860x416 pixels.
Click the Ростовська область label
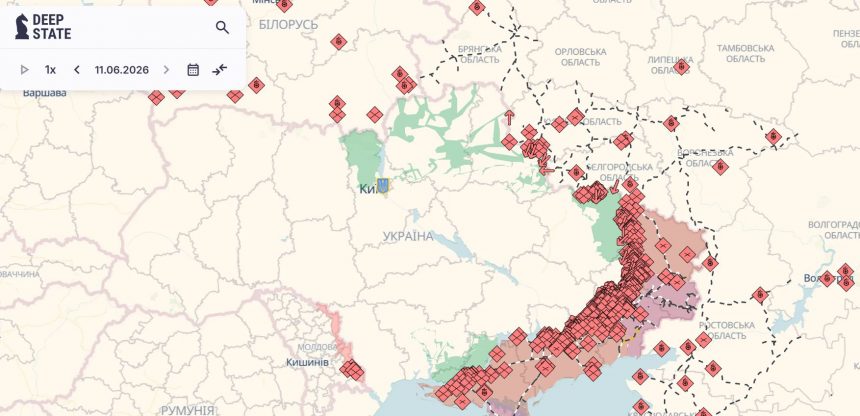(x=727, y=330)
